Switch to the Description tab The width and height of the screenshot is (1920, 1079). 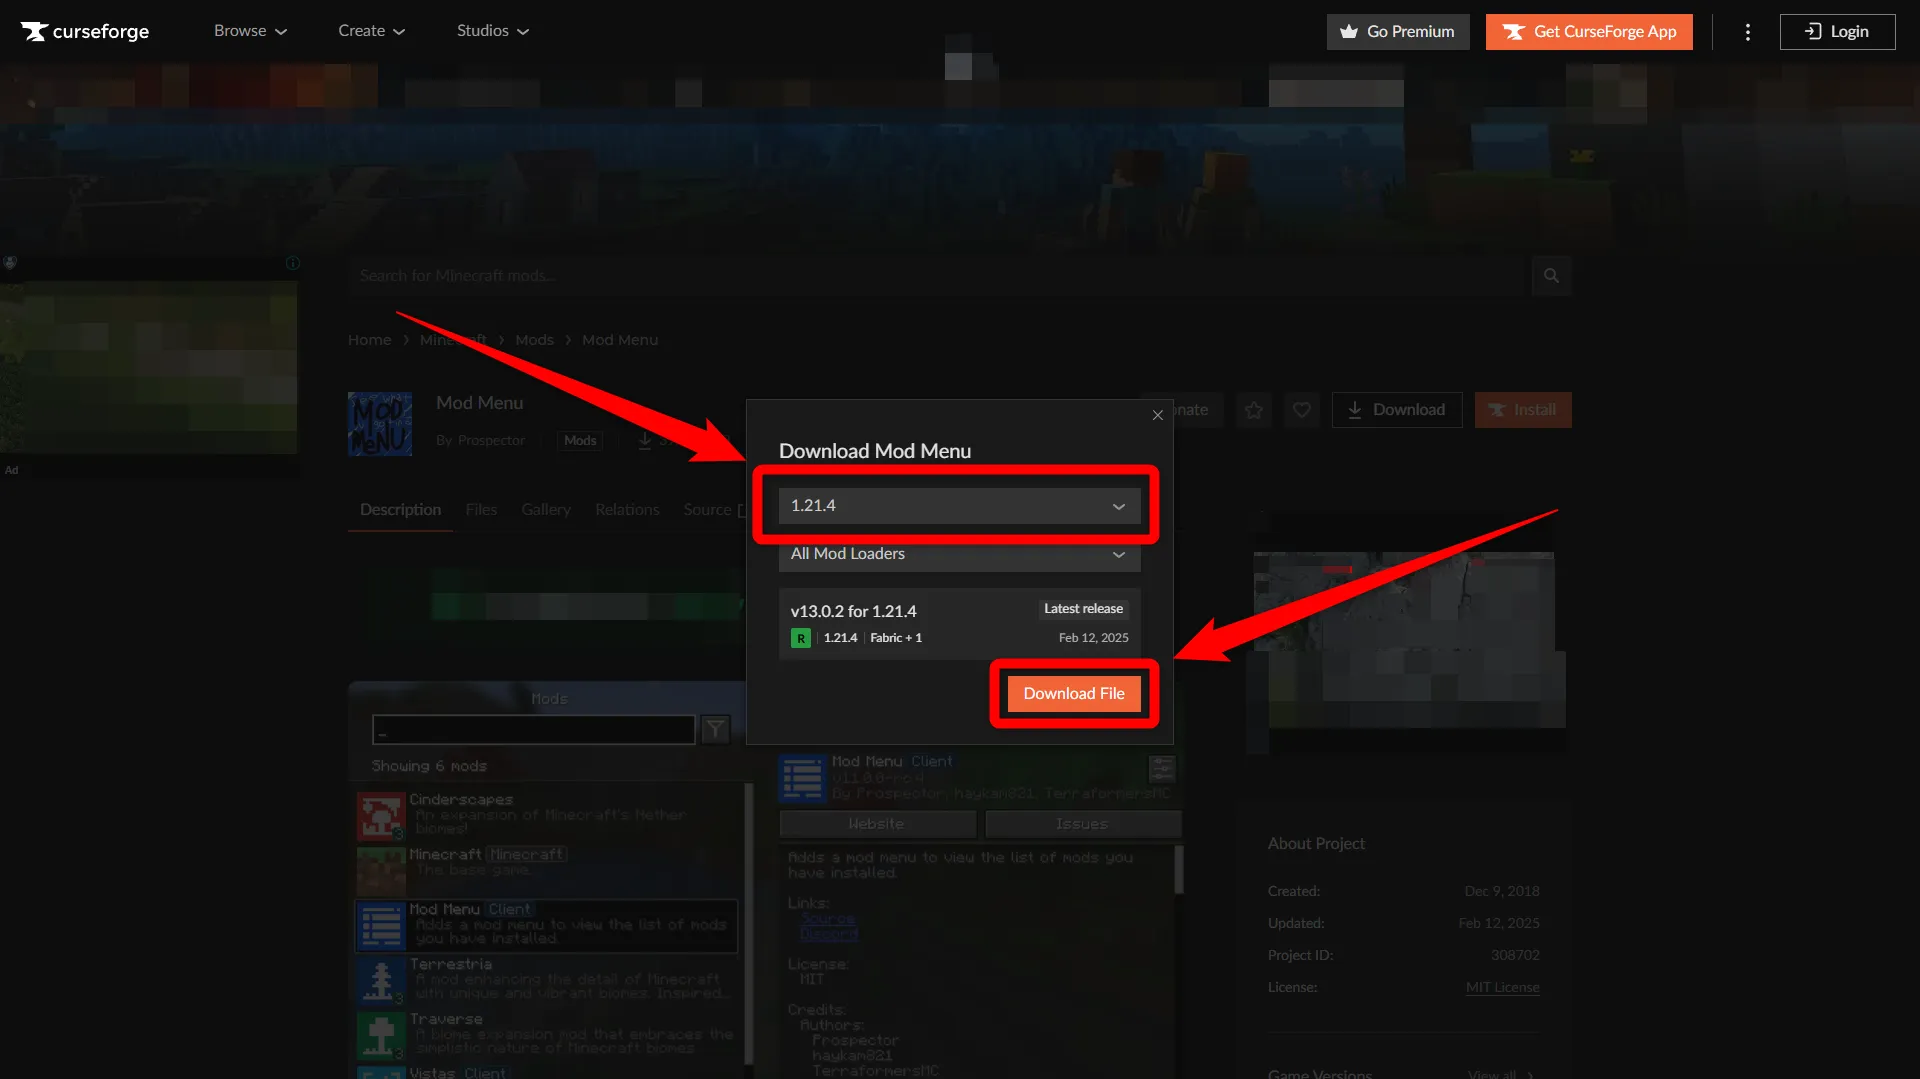point(400,510)
